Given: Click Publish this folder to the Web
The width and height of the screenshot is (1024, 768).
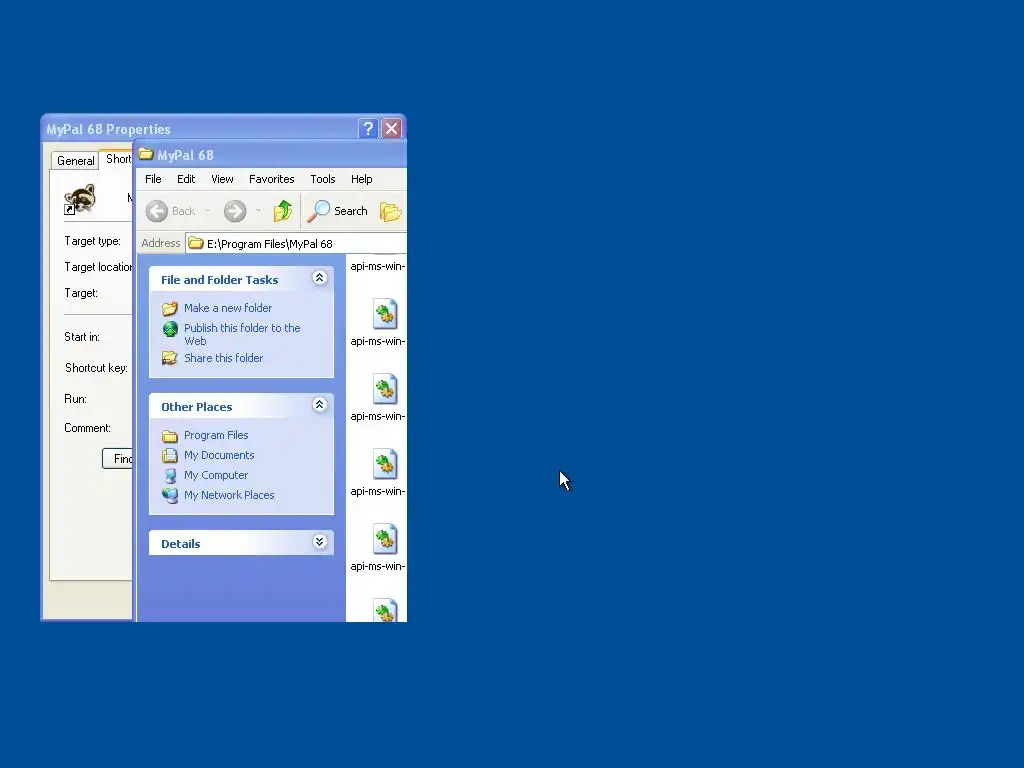Looking at the screenshot, I should coord(242,334).
